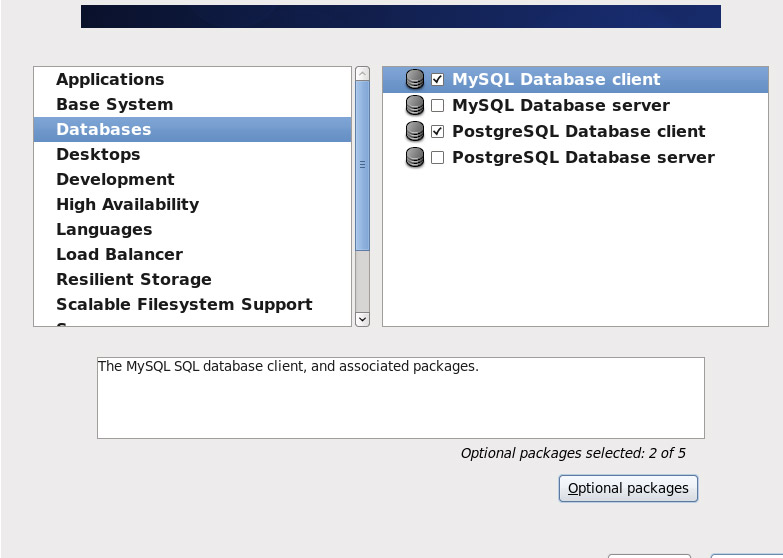Select the Load Balancer category
Viewport: 783px width, 558px height.
[193, 254]
